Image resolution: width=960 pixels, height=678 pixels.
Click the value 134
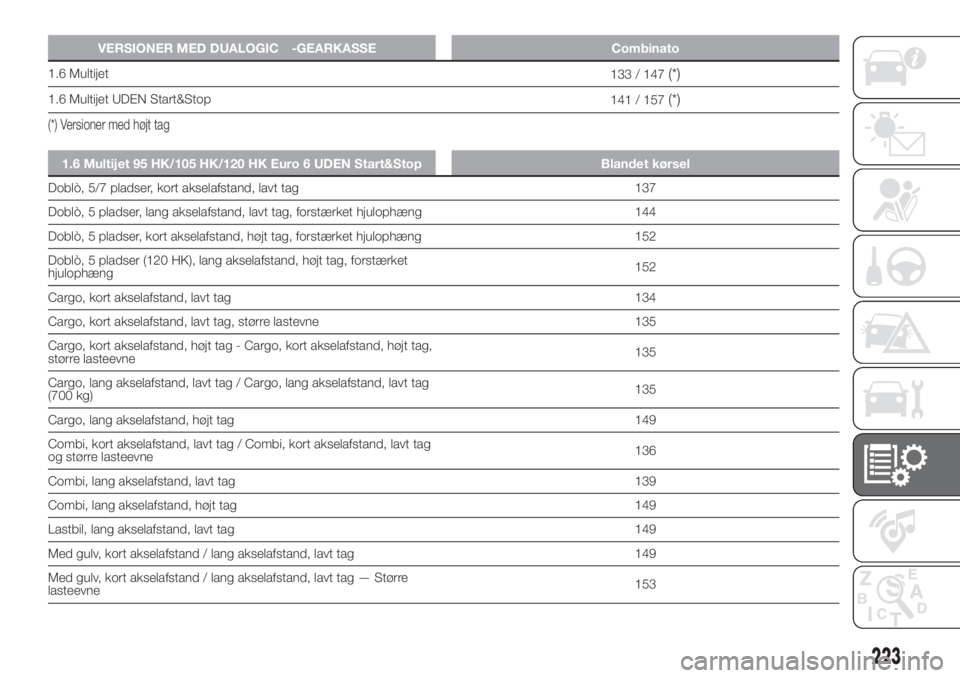point(645,298)
